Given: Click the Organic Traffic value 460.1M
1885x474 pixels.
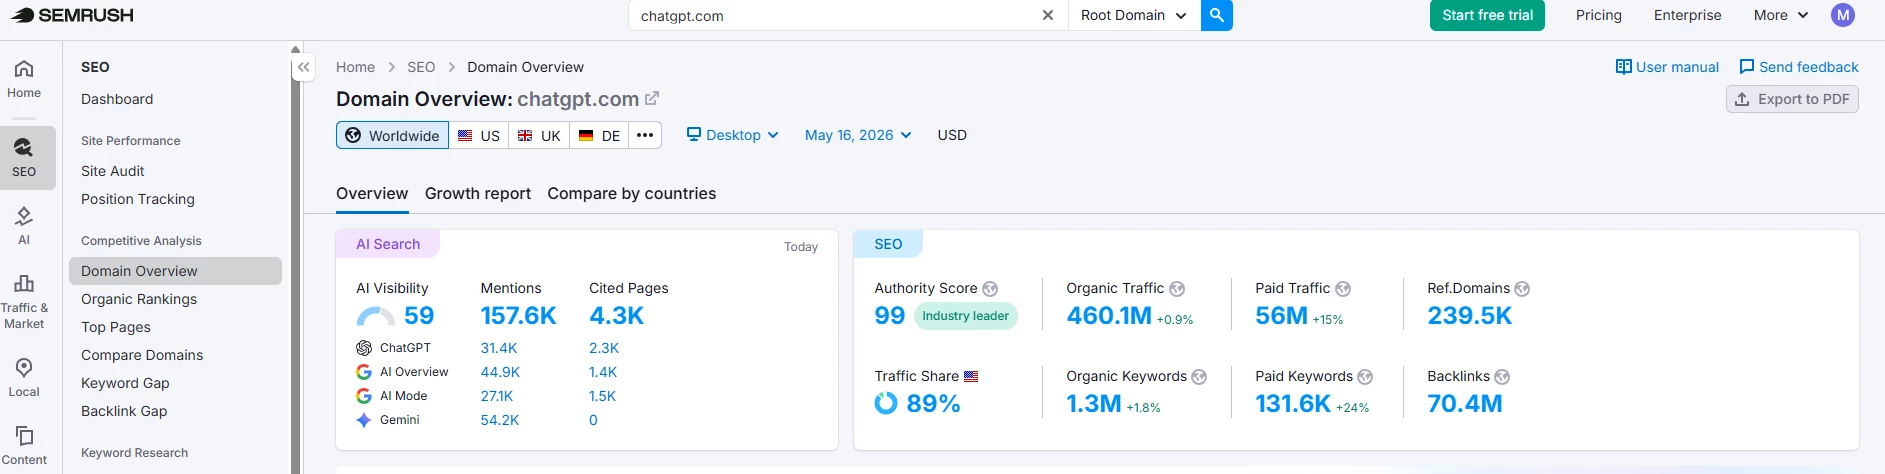Looking at the screenshot, I should (x=1109, y=316).
